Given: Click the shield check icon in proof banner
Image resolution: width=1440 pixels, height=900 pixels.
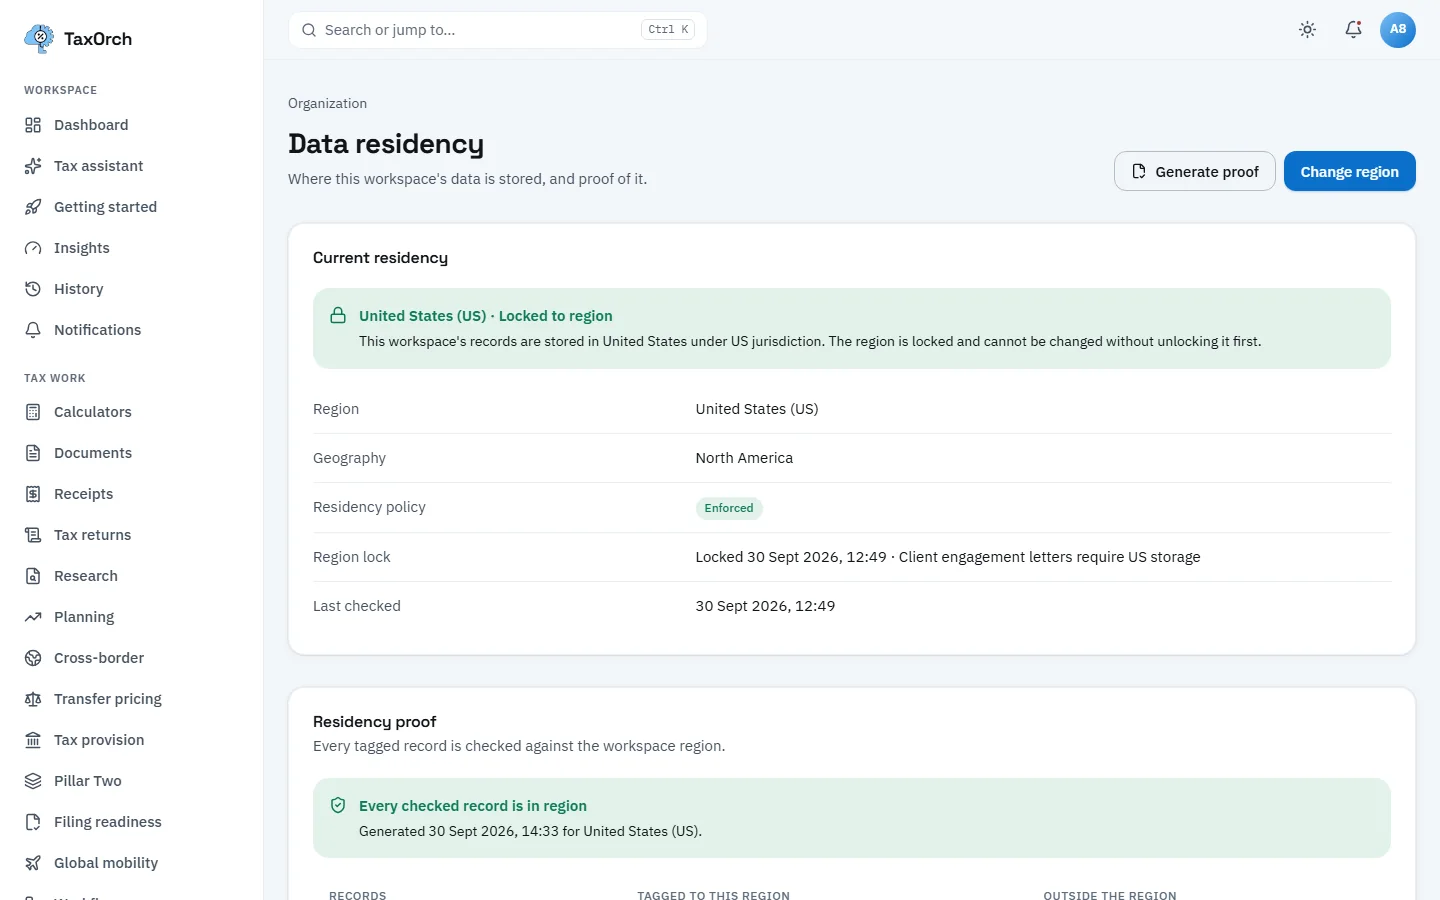Looking at the screenshot, I should [338, 805].
